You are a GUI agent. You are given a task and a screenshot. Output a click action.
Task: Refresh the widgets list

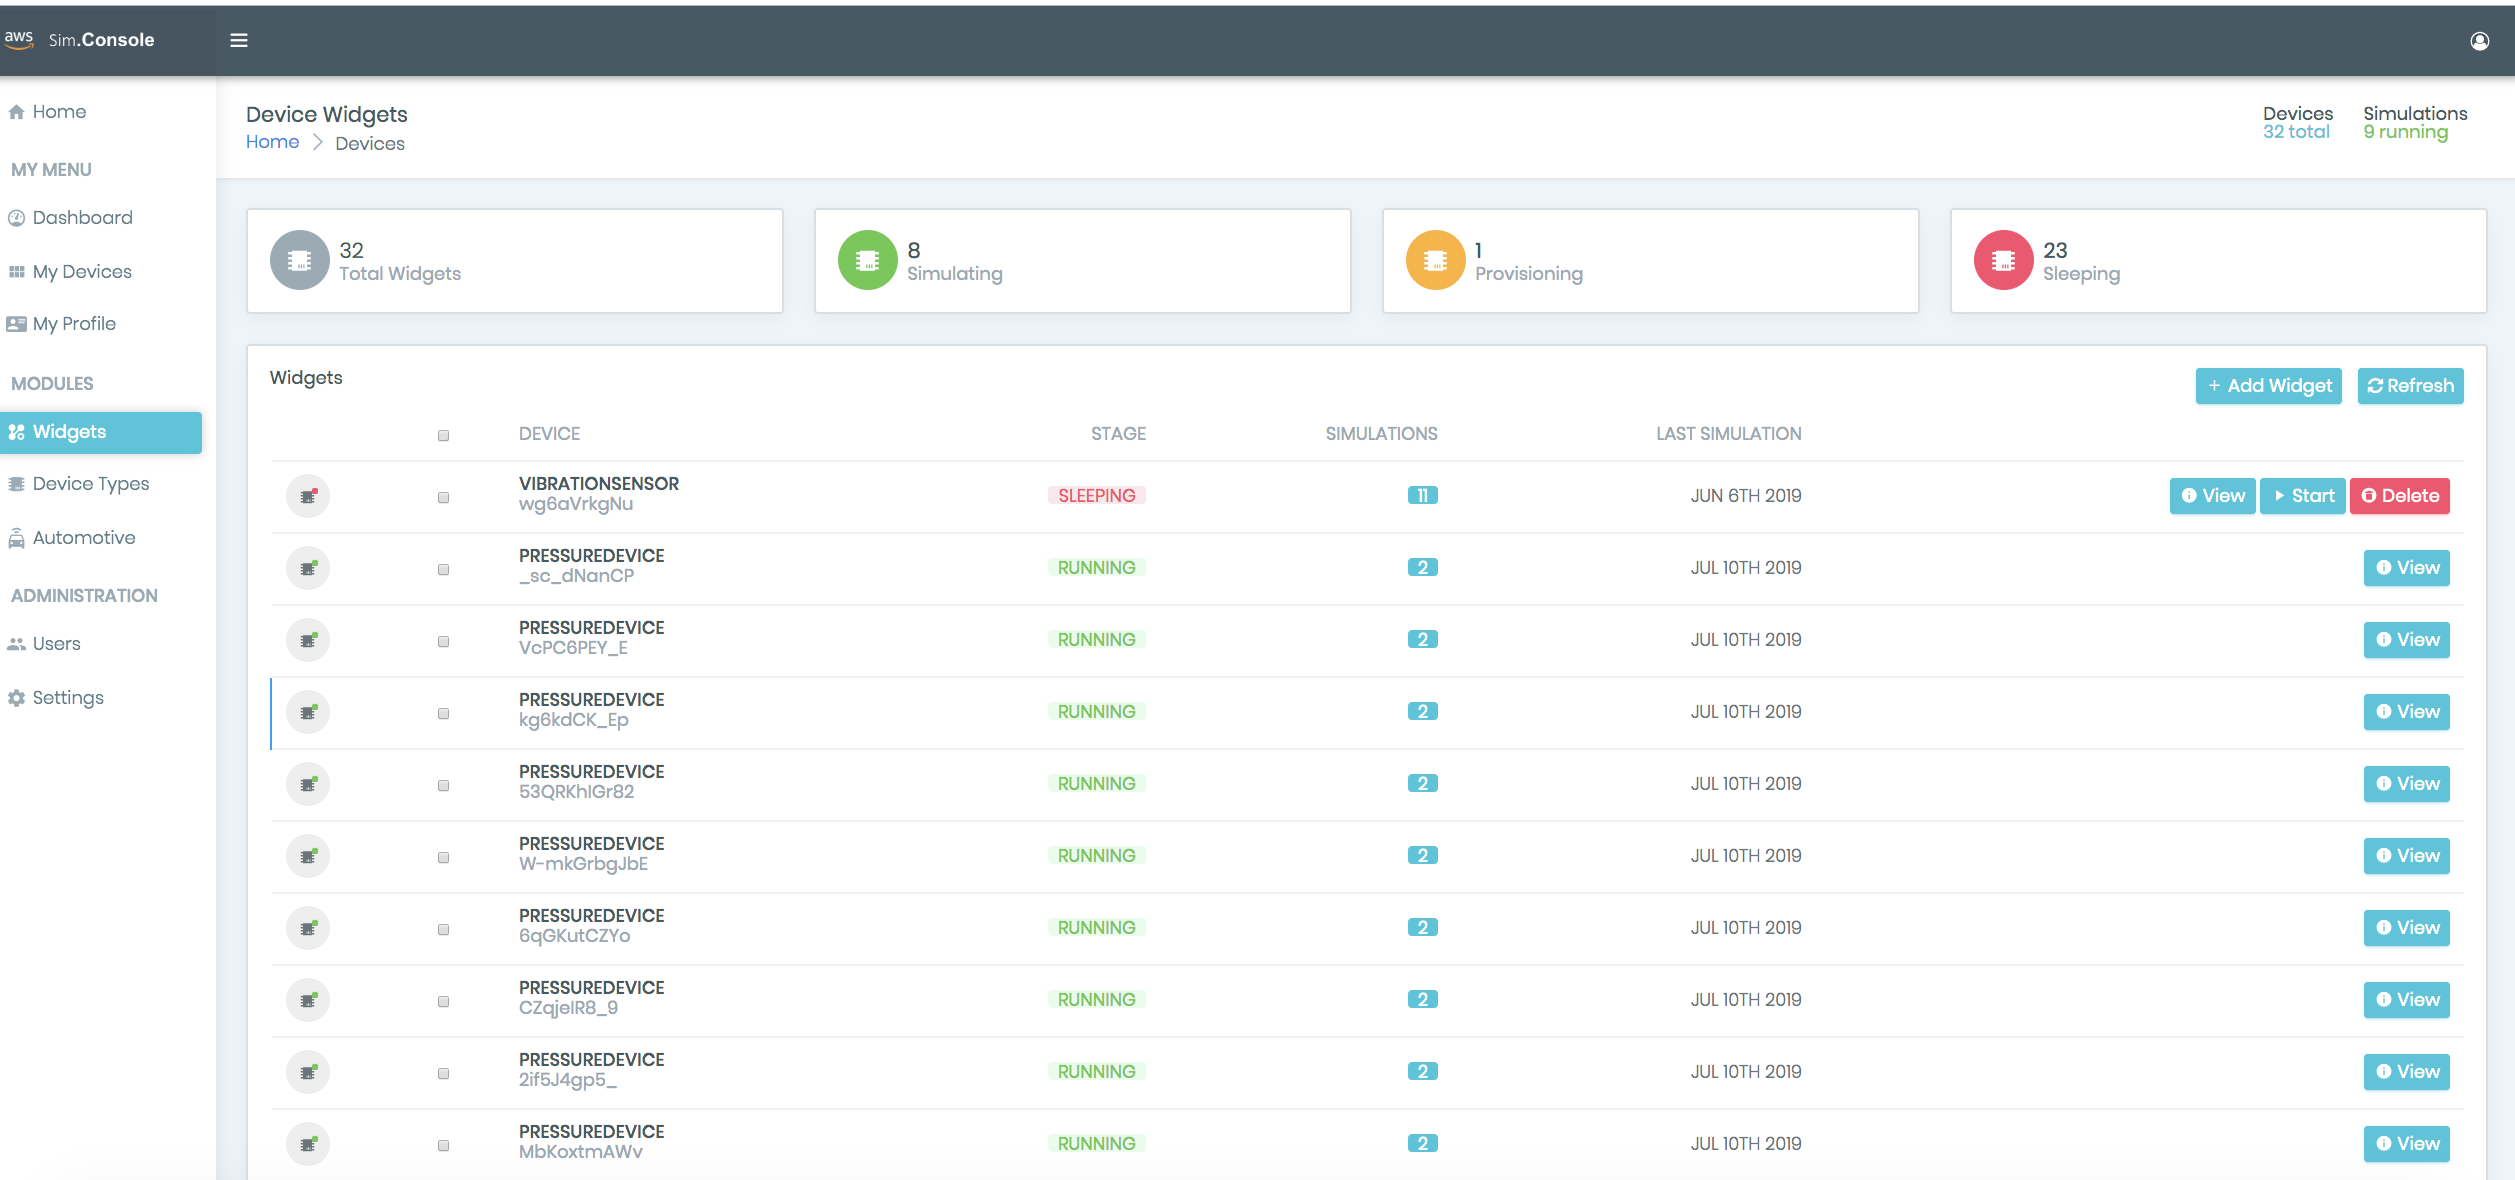click(x=2410, y=386)
